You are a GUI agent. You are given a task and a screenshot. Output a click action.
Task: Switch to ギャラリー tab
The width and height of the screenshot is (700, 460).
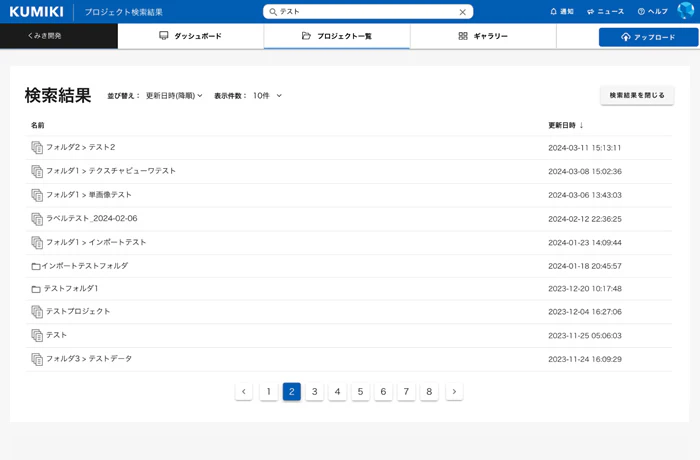[483, 36]
